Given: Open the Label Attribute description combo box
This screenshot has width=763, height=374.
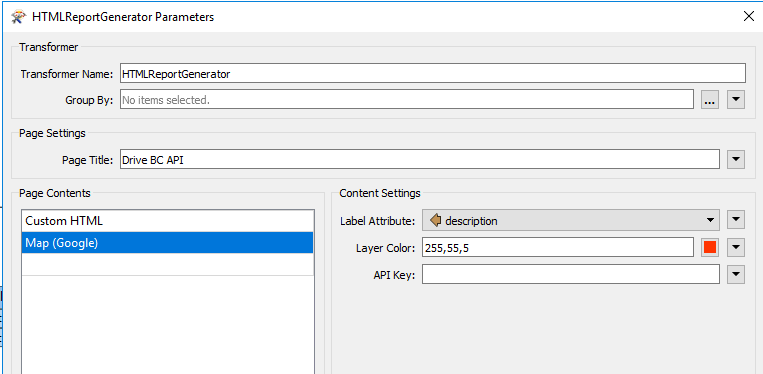Looking at the screenshot, I should pyautogui.click(x=570, y=221).
